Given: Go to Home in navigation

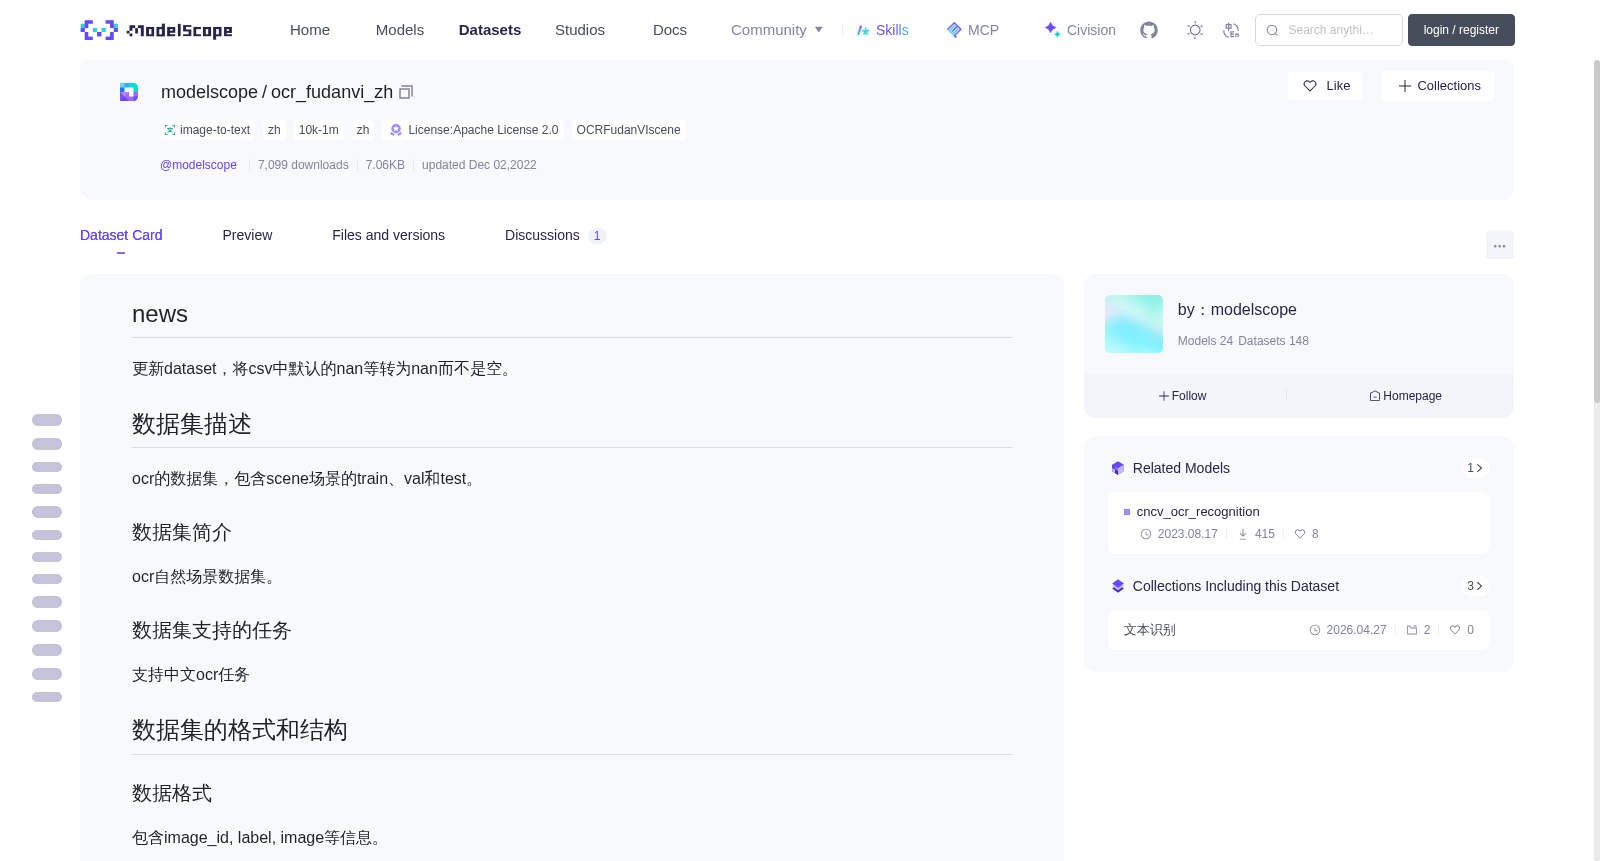Looking at the screenshot, I should pyautogui.click(x=310, y=30).
